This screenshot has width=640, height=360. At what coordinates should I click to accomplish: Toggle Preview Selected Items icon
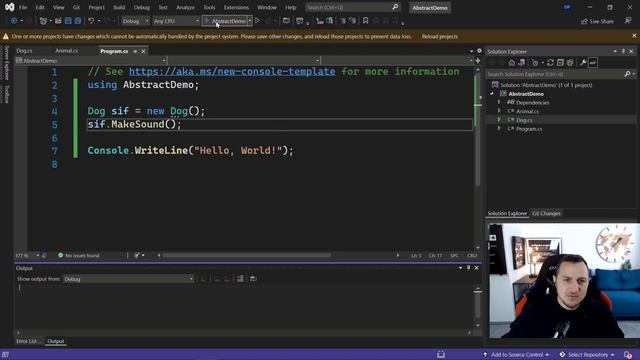tap(593, 62)
